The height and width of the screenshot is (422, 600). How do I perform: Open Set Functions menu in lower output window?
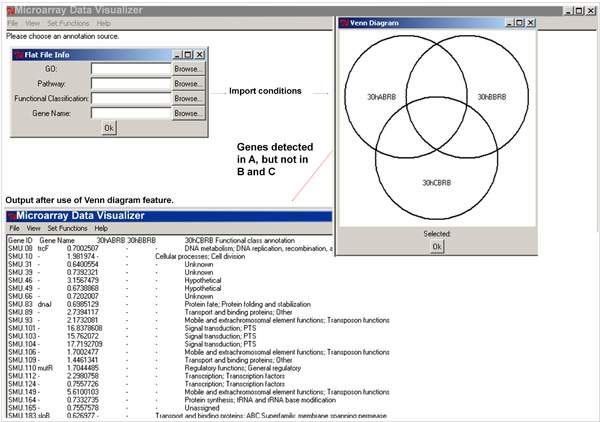click(67, 228)
